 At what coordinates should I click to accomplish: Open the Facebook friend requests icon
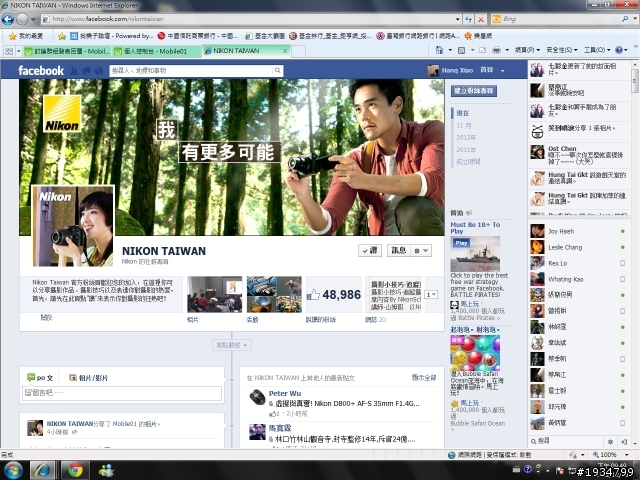tap(74, 71)
